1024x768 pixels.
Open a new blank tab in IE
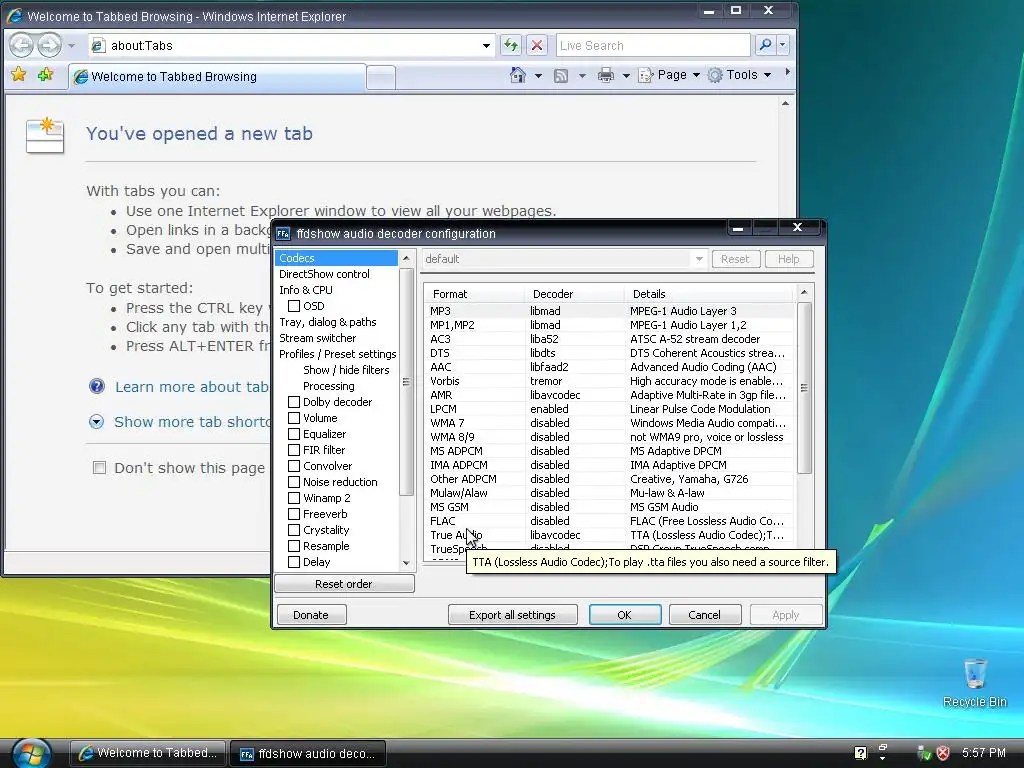[x=381, y=78]
